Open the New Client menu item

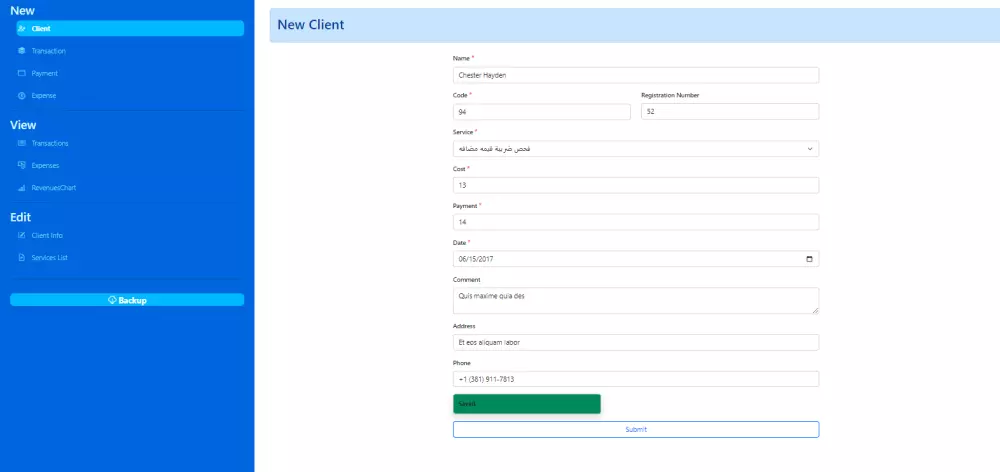pos(130,28)
